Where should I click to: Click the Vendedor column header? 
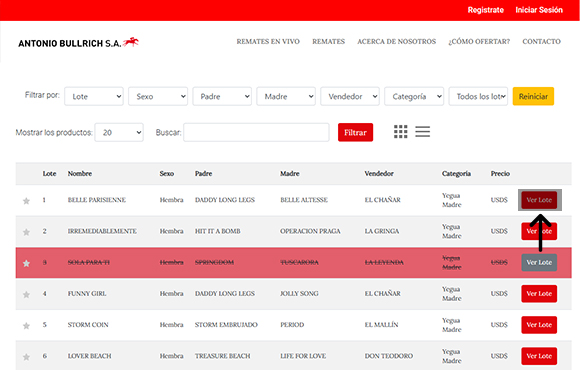(x=379, y=174)
